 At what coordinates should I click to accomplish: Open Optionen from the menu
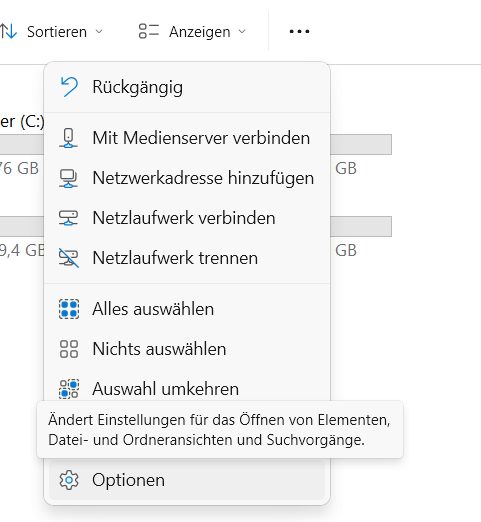(x=187, y=480)
